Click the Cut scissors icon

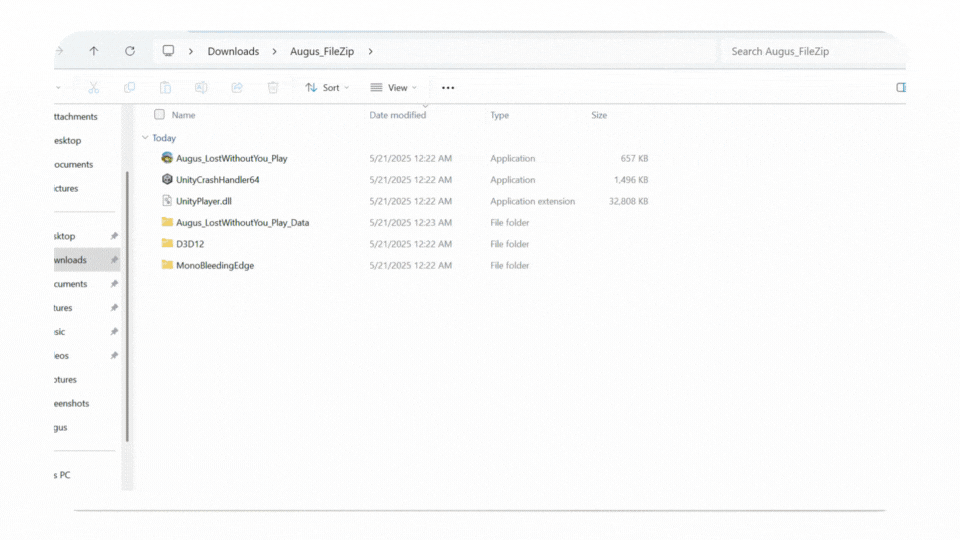point(94,88)
